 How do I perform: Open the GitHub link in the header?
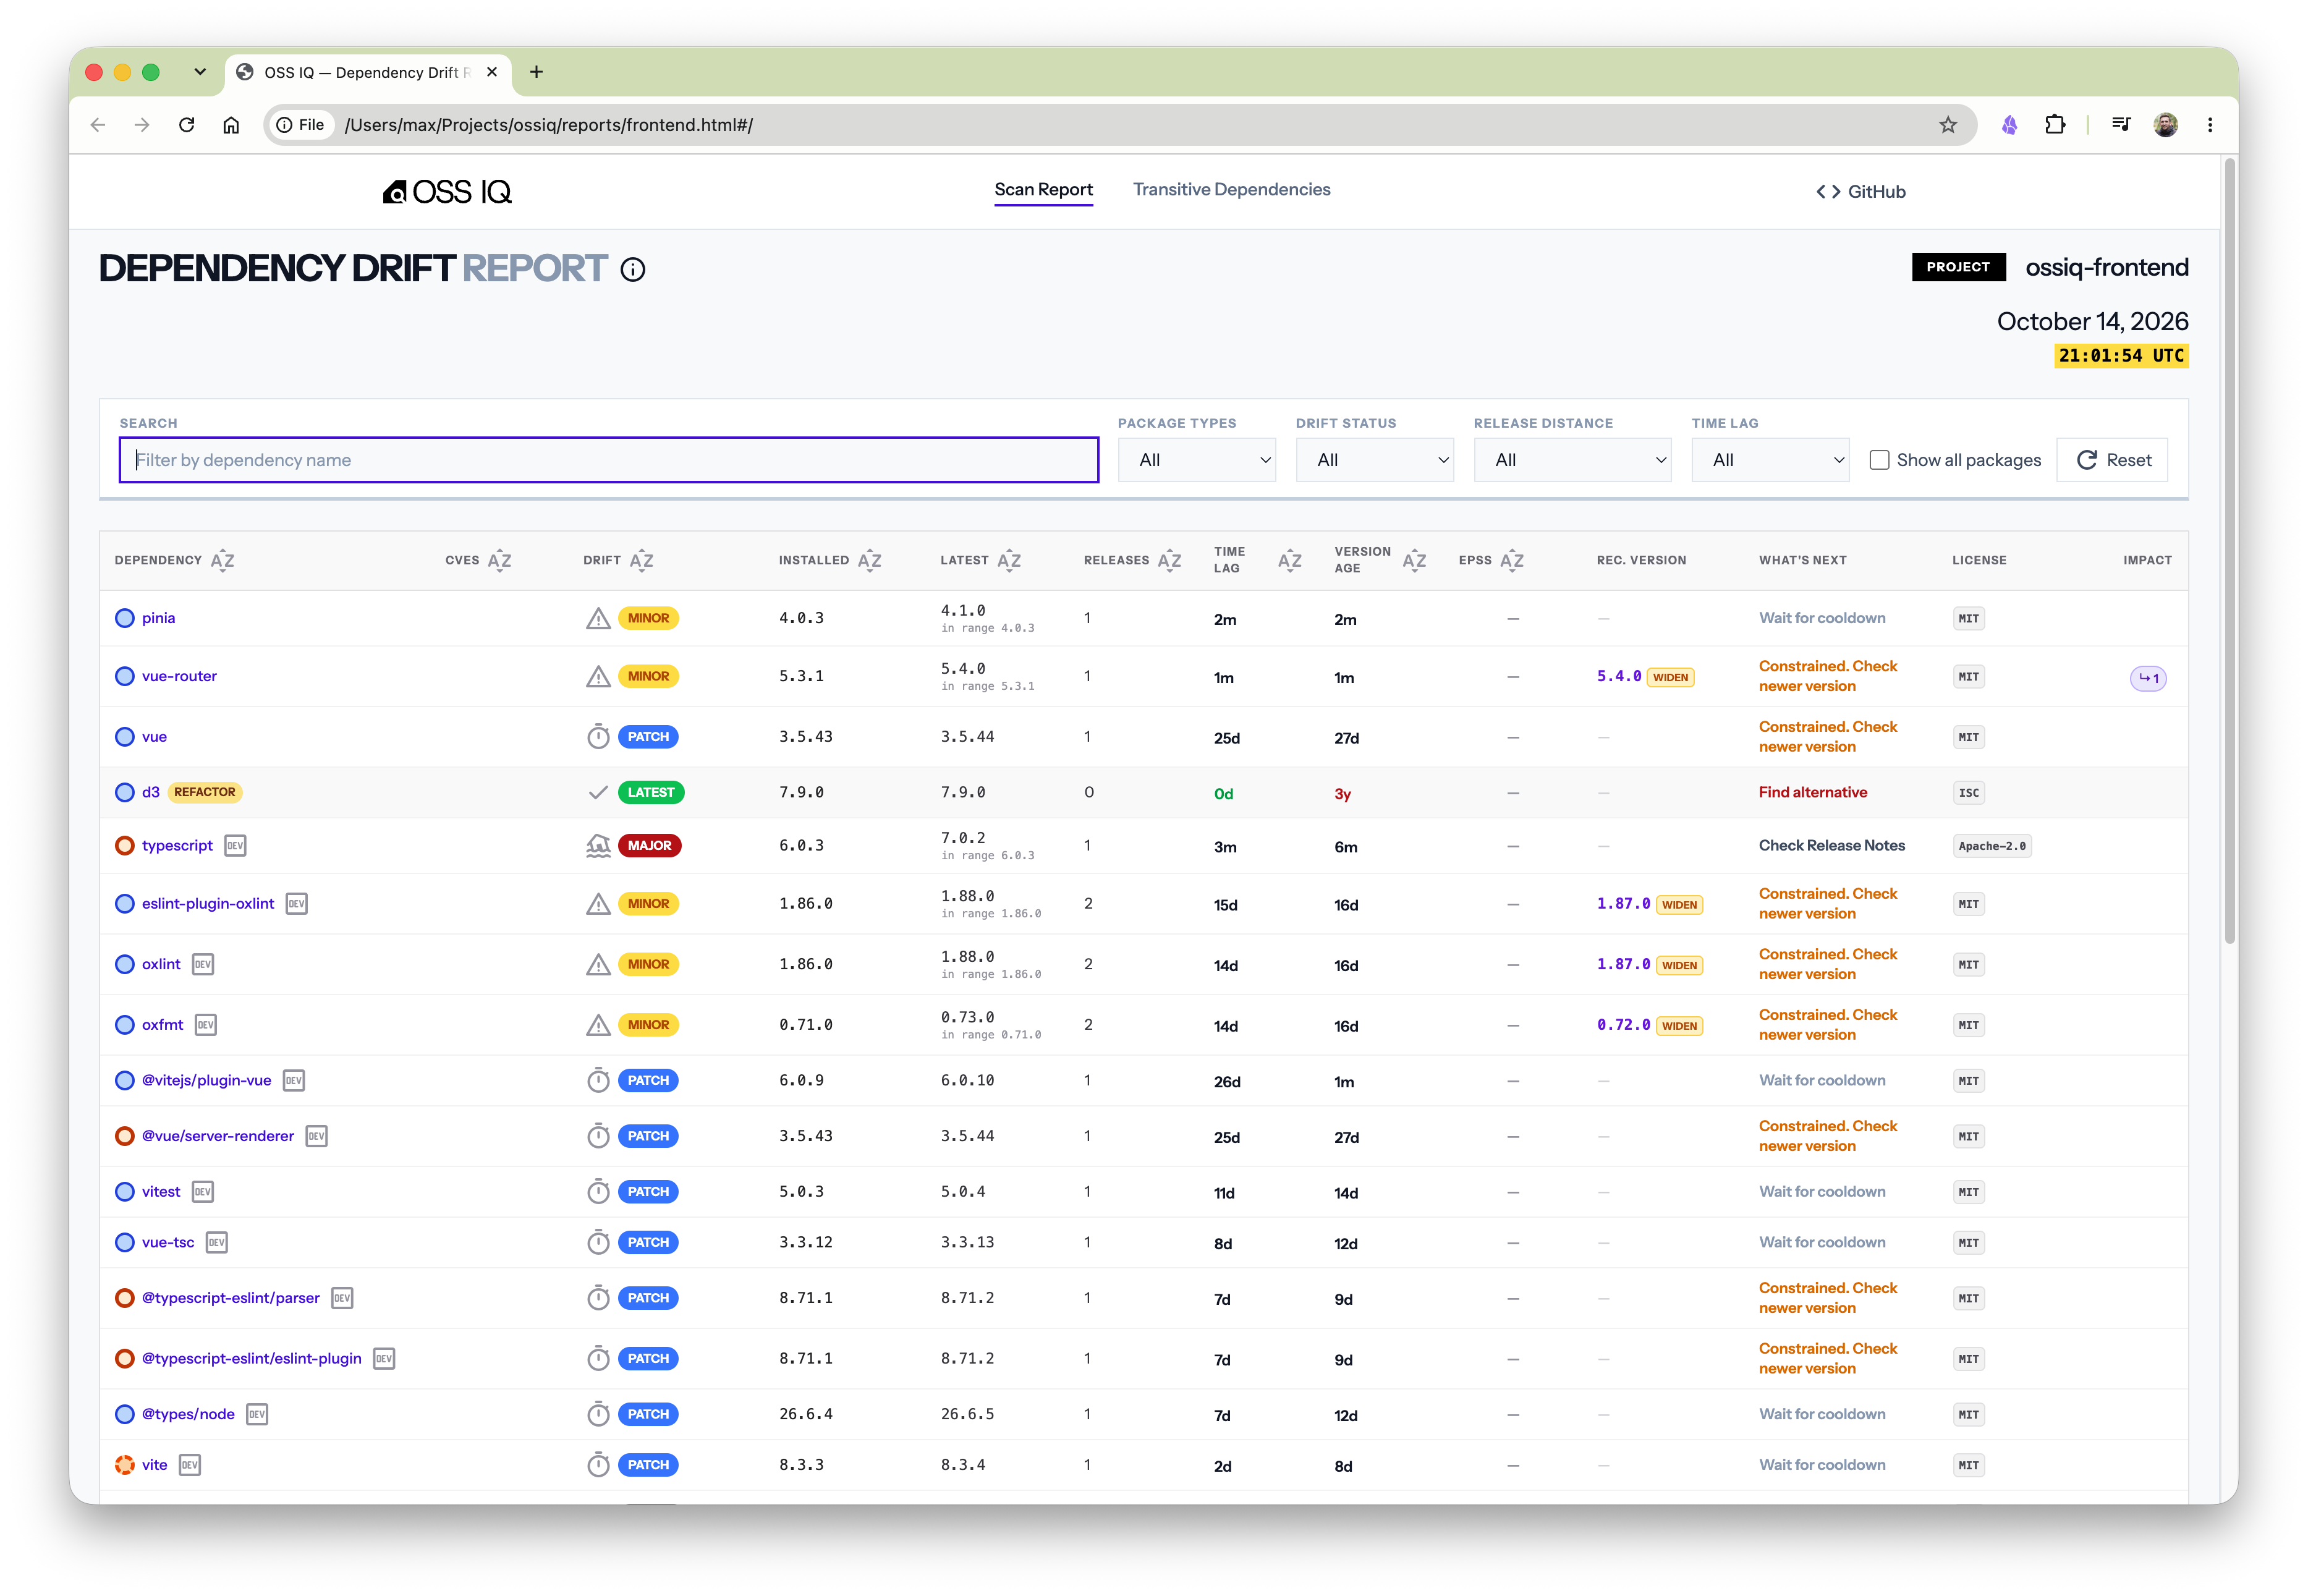[x=1860, y=192]
